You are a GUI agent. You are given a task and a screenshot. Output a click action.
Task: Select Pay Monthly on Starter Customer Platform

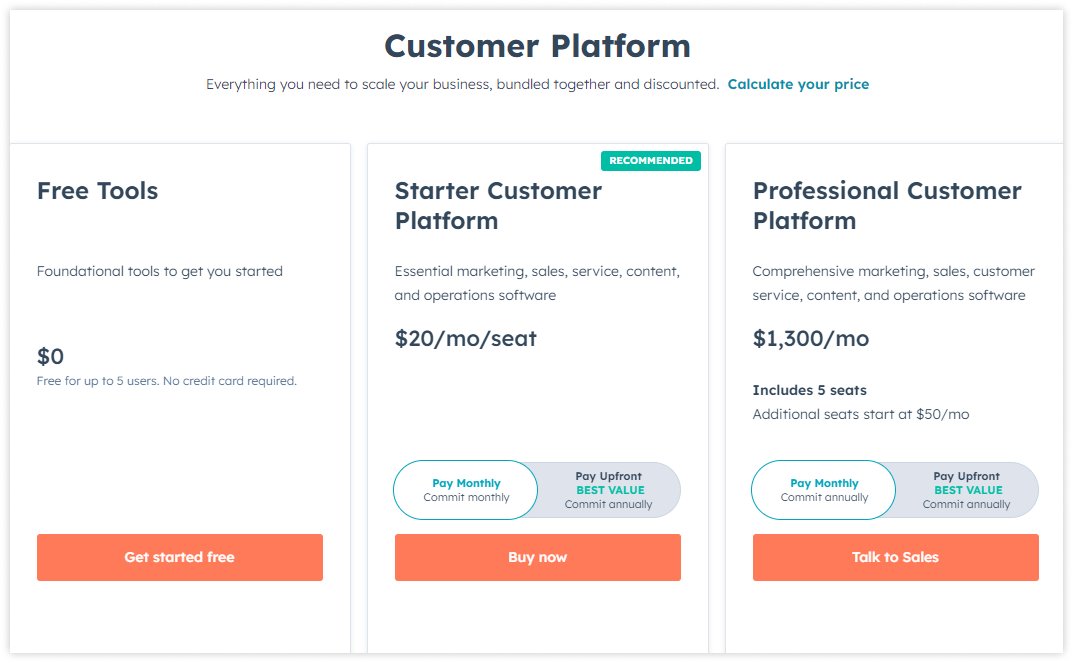465,490
